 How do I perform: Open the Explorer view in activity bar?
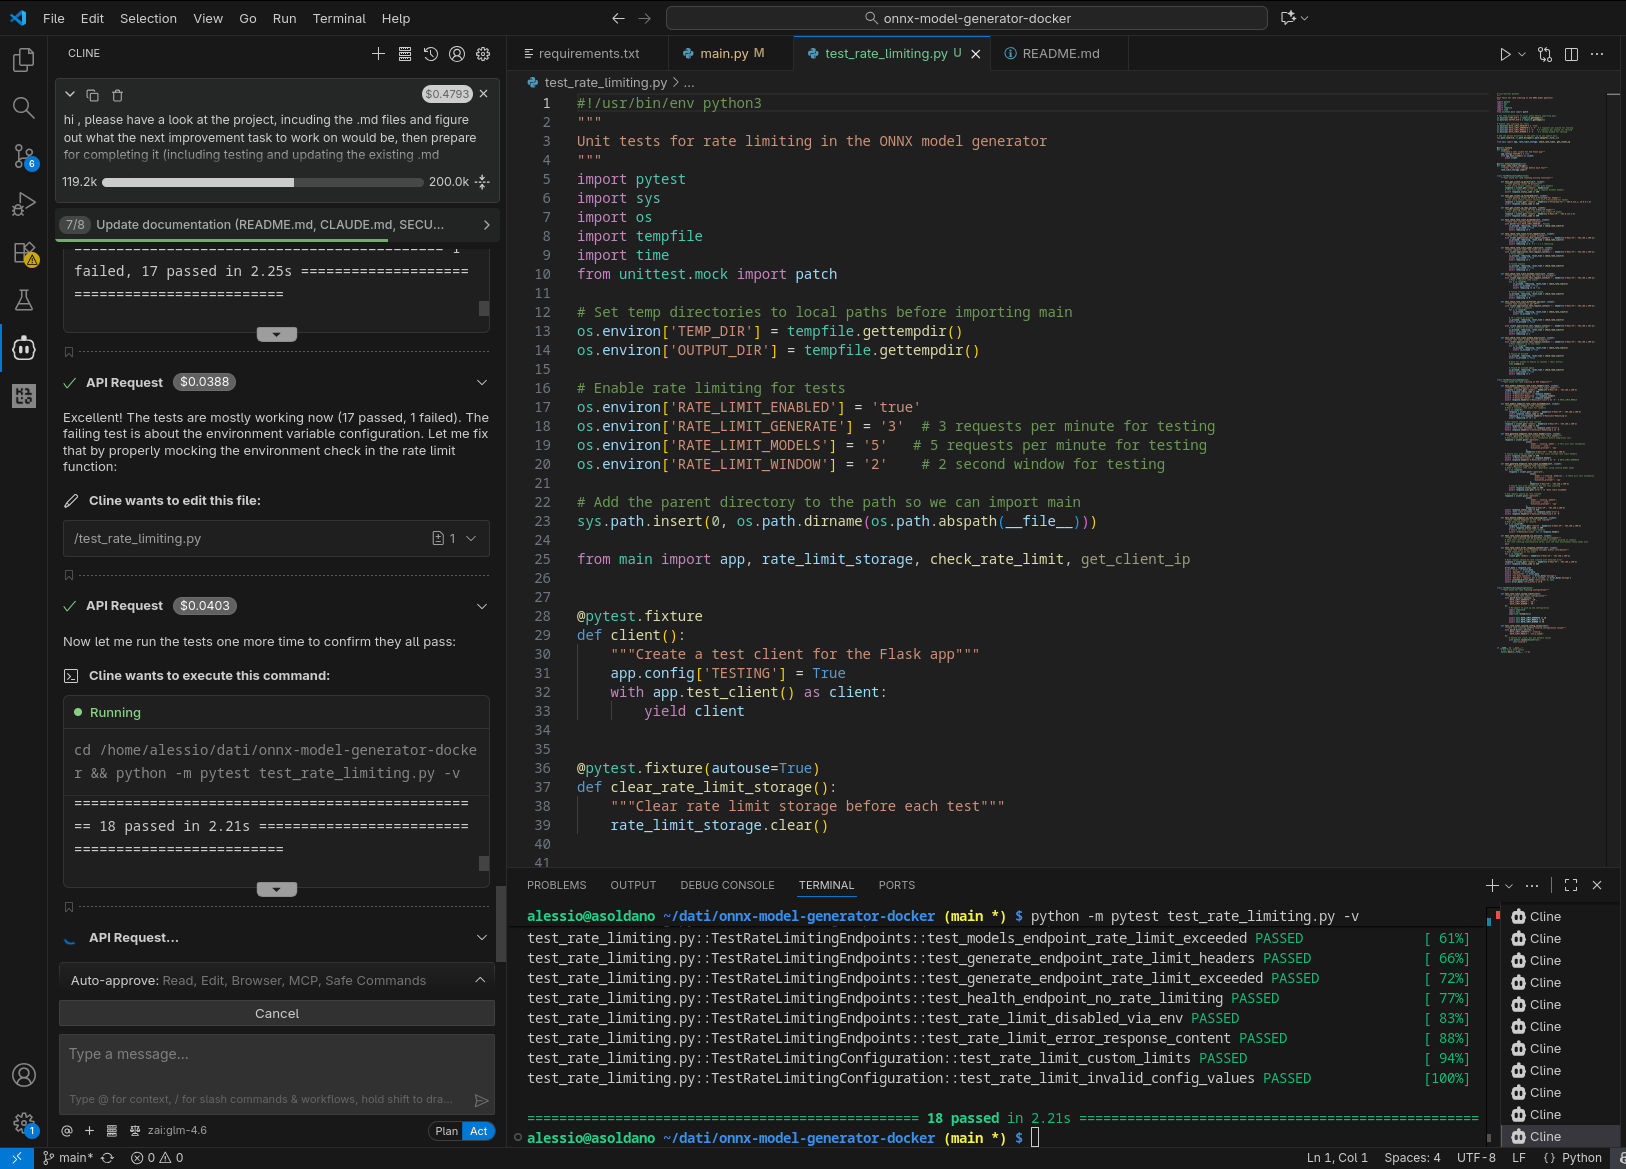point(23,60)
